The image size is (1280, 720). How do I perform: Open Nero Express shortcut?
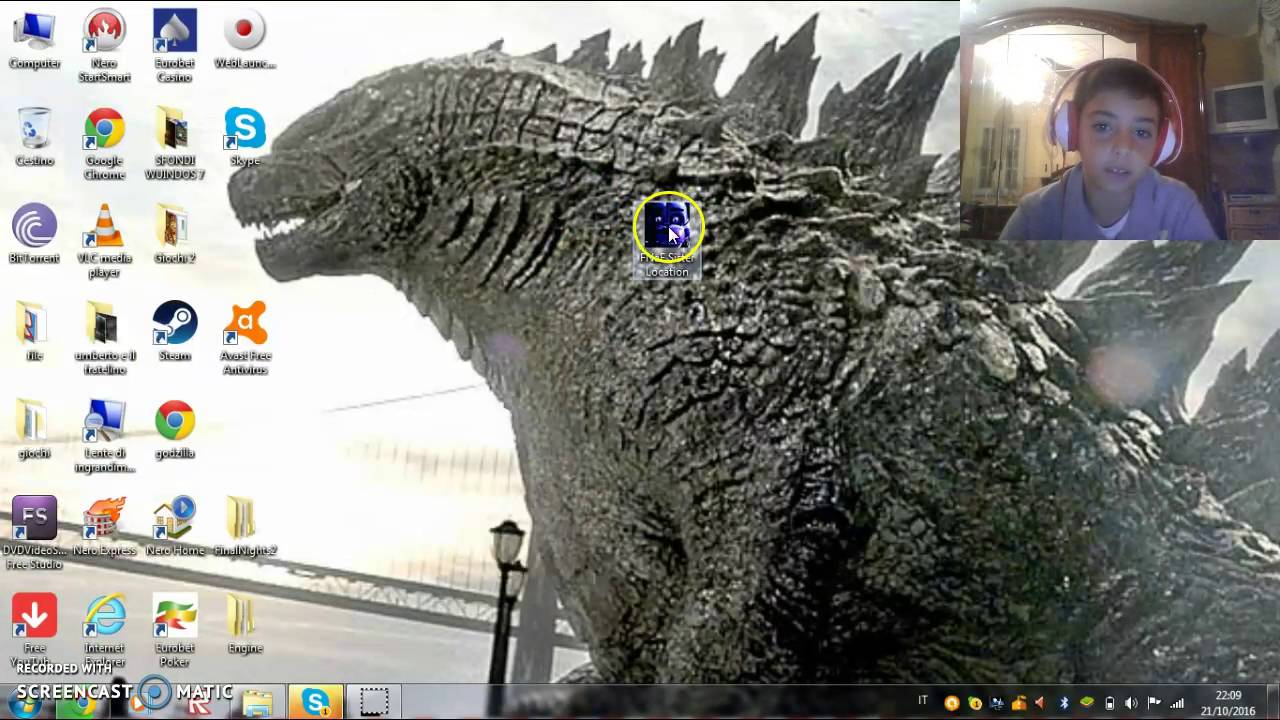104,526
